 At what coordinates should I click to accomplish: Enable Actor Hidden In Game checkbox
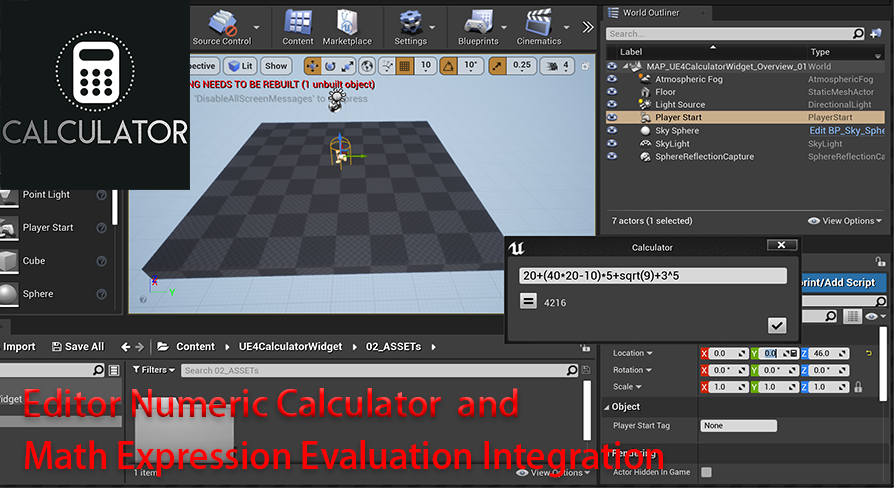pos(706,472)
